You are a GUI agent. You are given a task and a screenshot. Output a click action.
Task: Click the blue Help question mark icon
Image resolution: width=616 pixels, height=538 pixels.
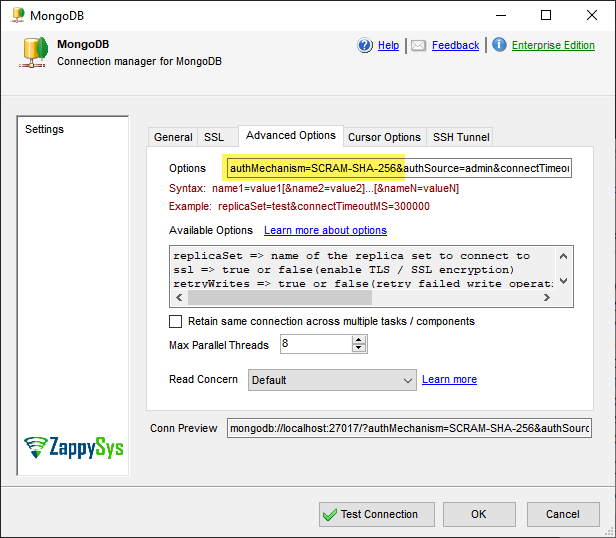click(x=365, y=45)
